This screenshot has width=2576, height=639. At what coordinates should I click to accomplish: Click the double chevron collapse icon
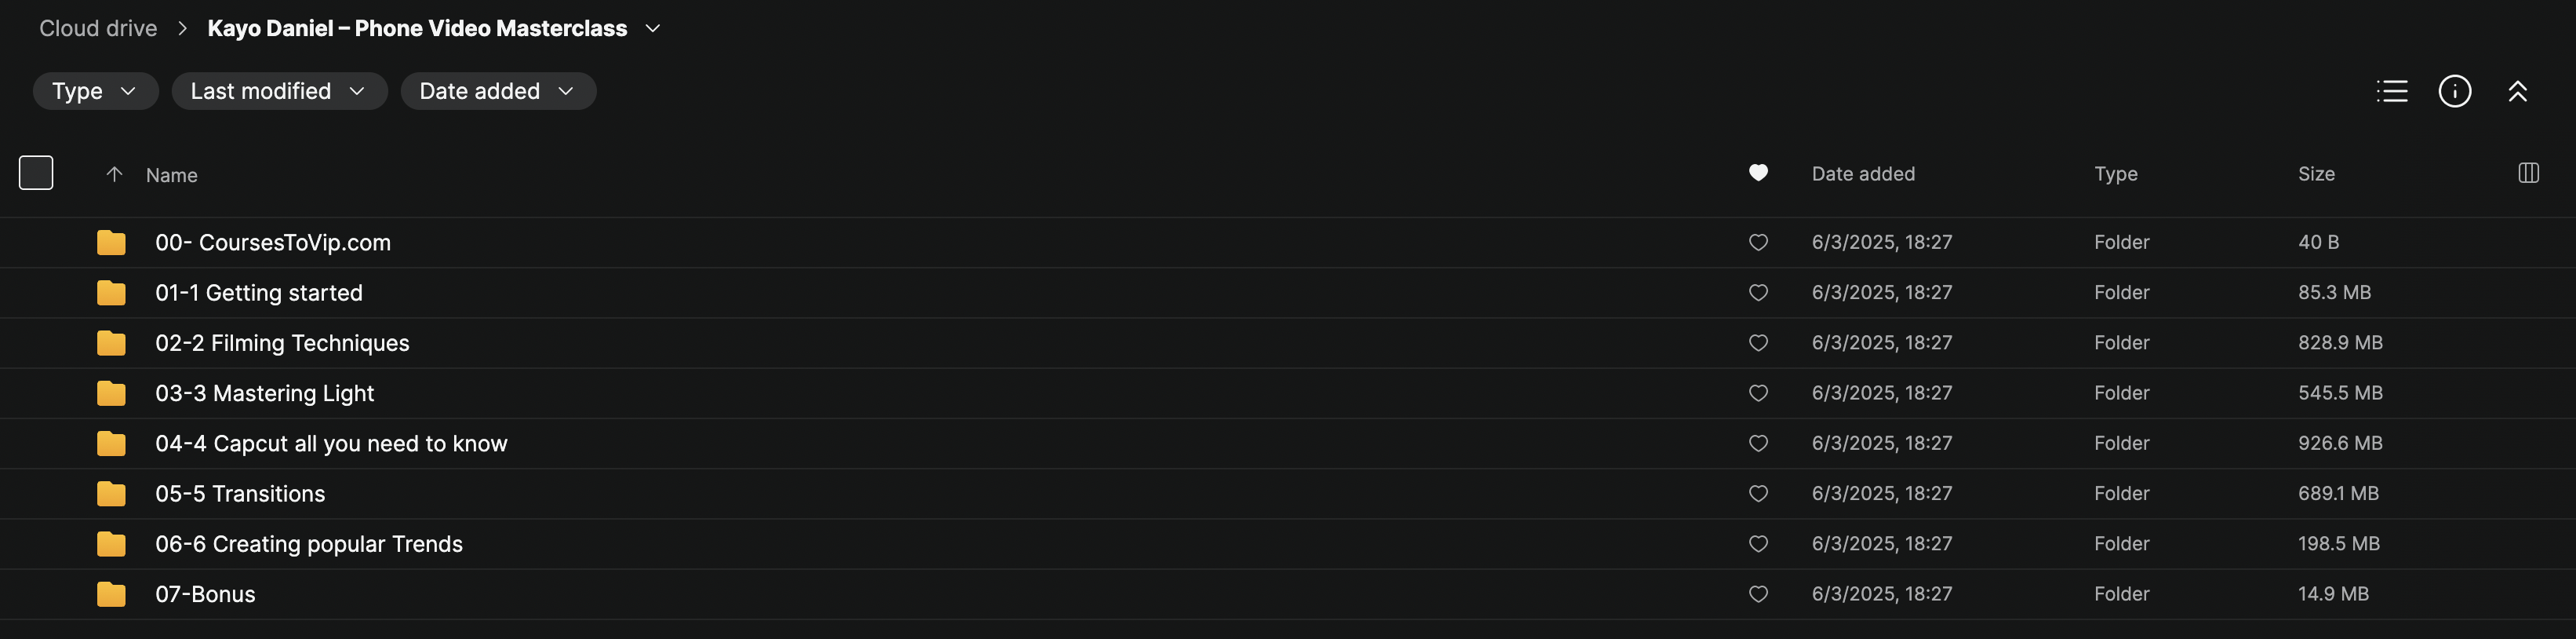(x=2517, y=91)
